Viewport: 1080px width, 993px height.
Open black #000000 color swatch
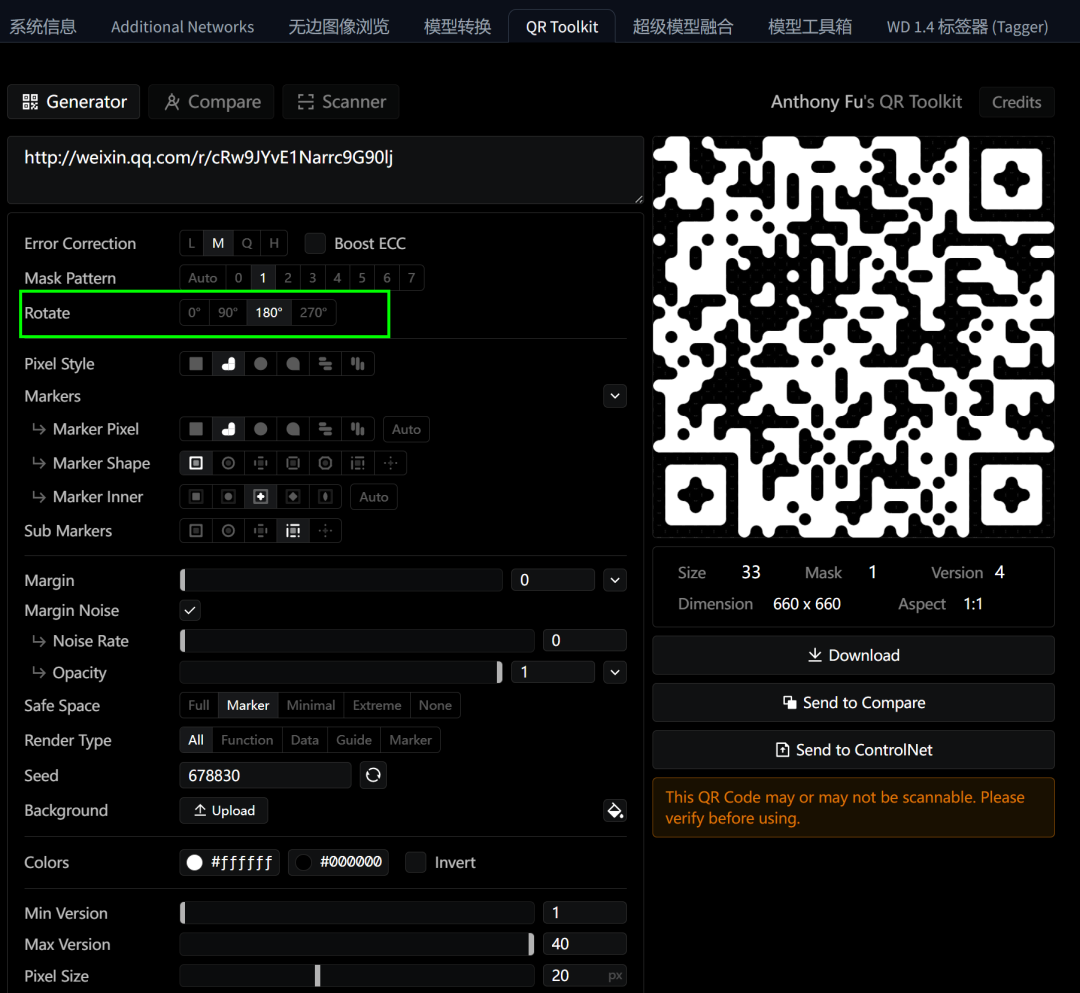click(338, 862)
